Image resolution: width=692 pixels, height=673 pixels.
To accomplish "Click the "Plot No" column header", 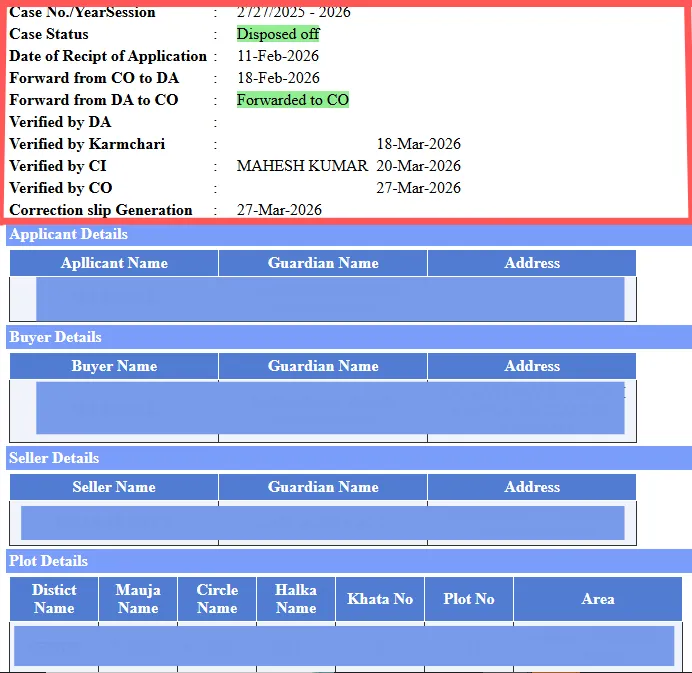I will tap(469, 599).
